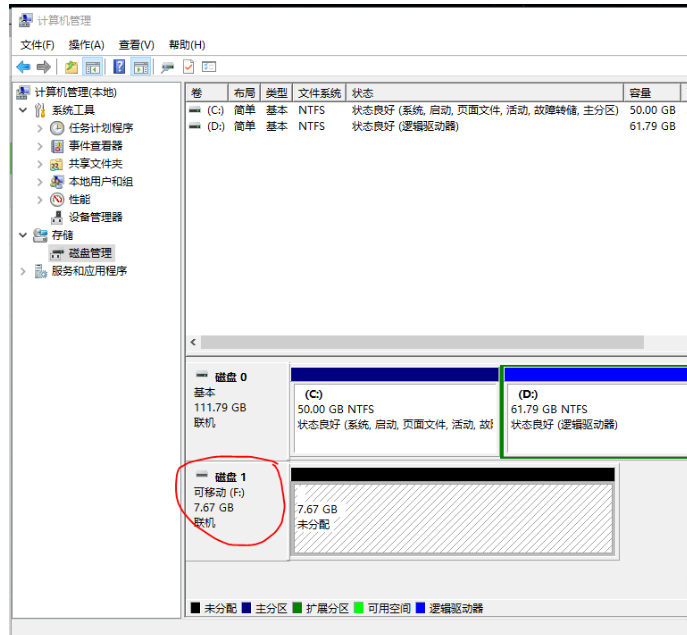This screenshot has width=687, height=635.
Task: Click the green 扩展分区 legend swatch
Action: tap(297, 608)
